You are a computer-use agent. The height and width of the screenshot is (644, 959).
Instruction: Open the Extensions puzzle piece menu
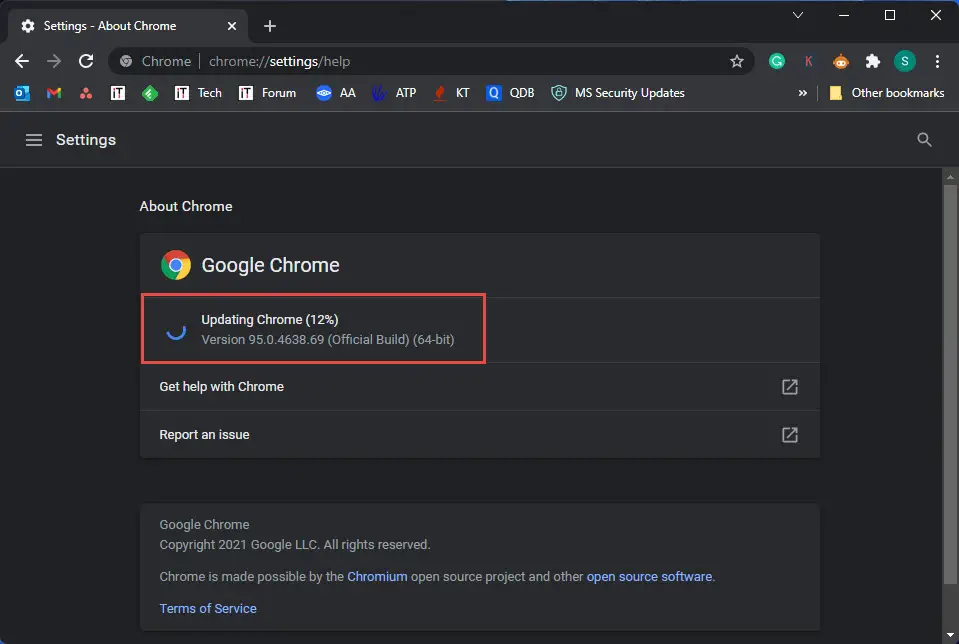(873, 61)
